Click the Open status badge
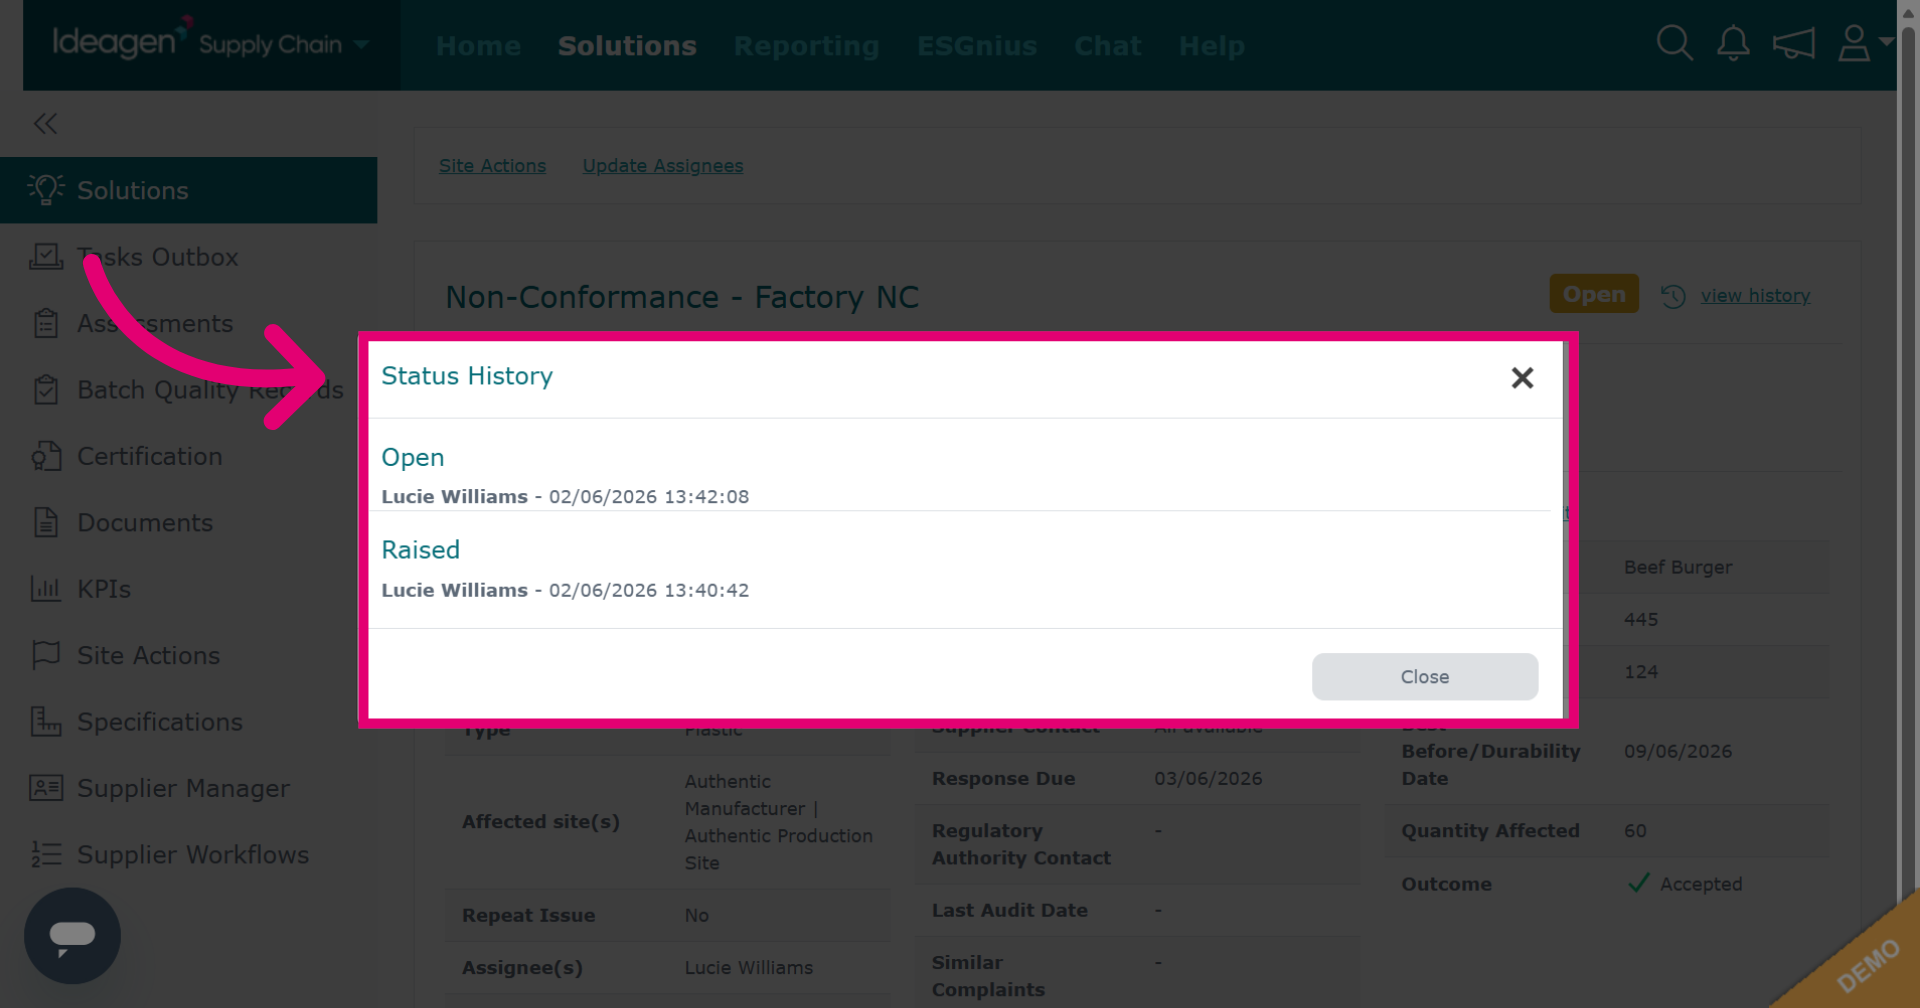Image resolution: width=1920 pixels, height=1008 pixels. 1594,294
